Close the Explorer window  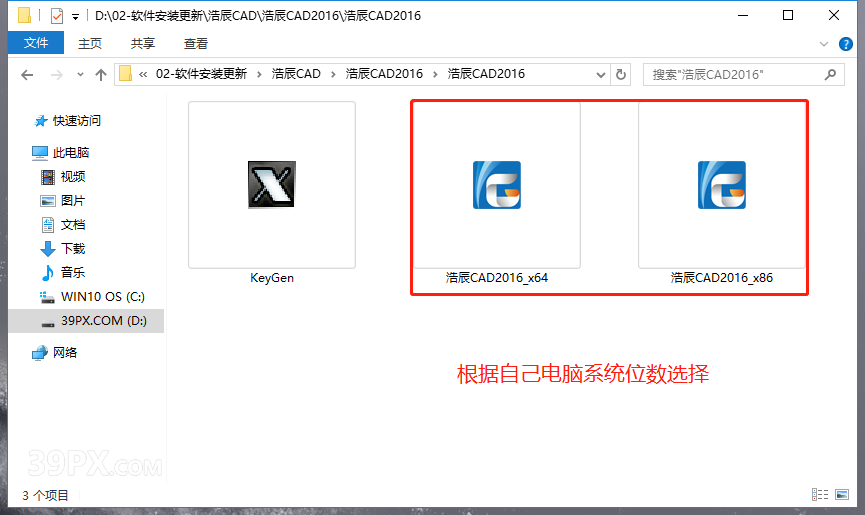[834, 15]
